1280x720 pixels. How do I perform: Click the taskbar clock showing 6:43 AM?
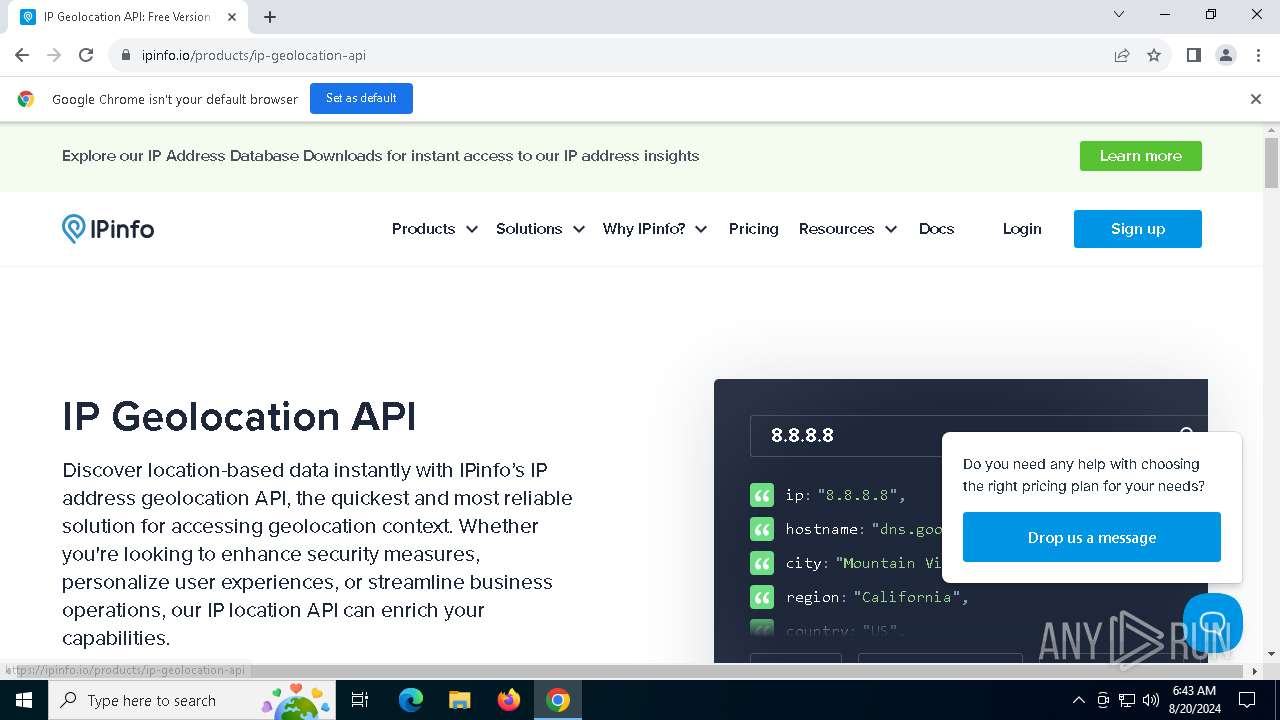(1193, 700)
